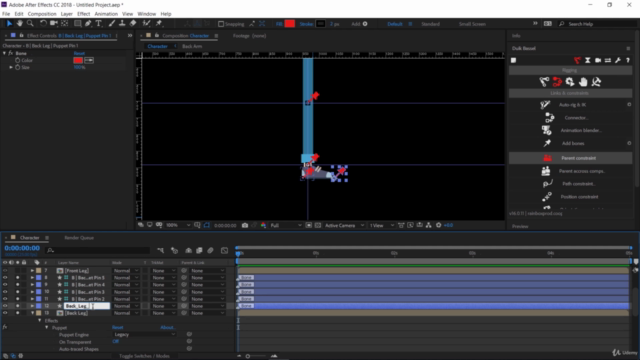Take snapshot with camera icon in viewer
640x360 pixels.
click(x=245, y=225)
